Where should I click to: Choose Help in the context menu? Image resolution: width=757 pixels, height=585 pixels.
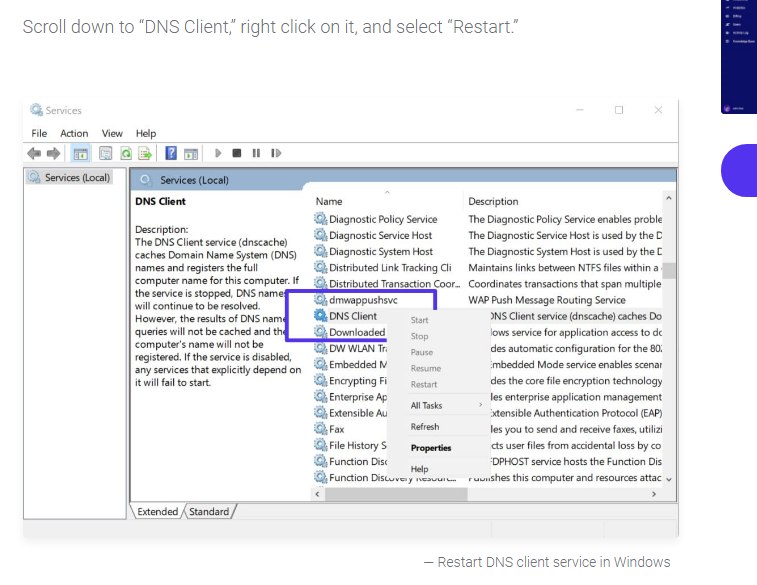pos(420,469)
